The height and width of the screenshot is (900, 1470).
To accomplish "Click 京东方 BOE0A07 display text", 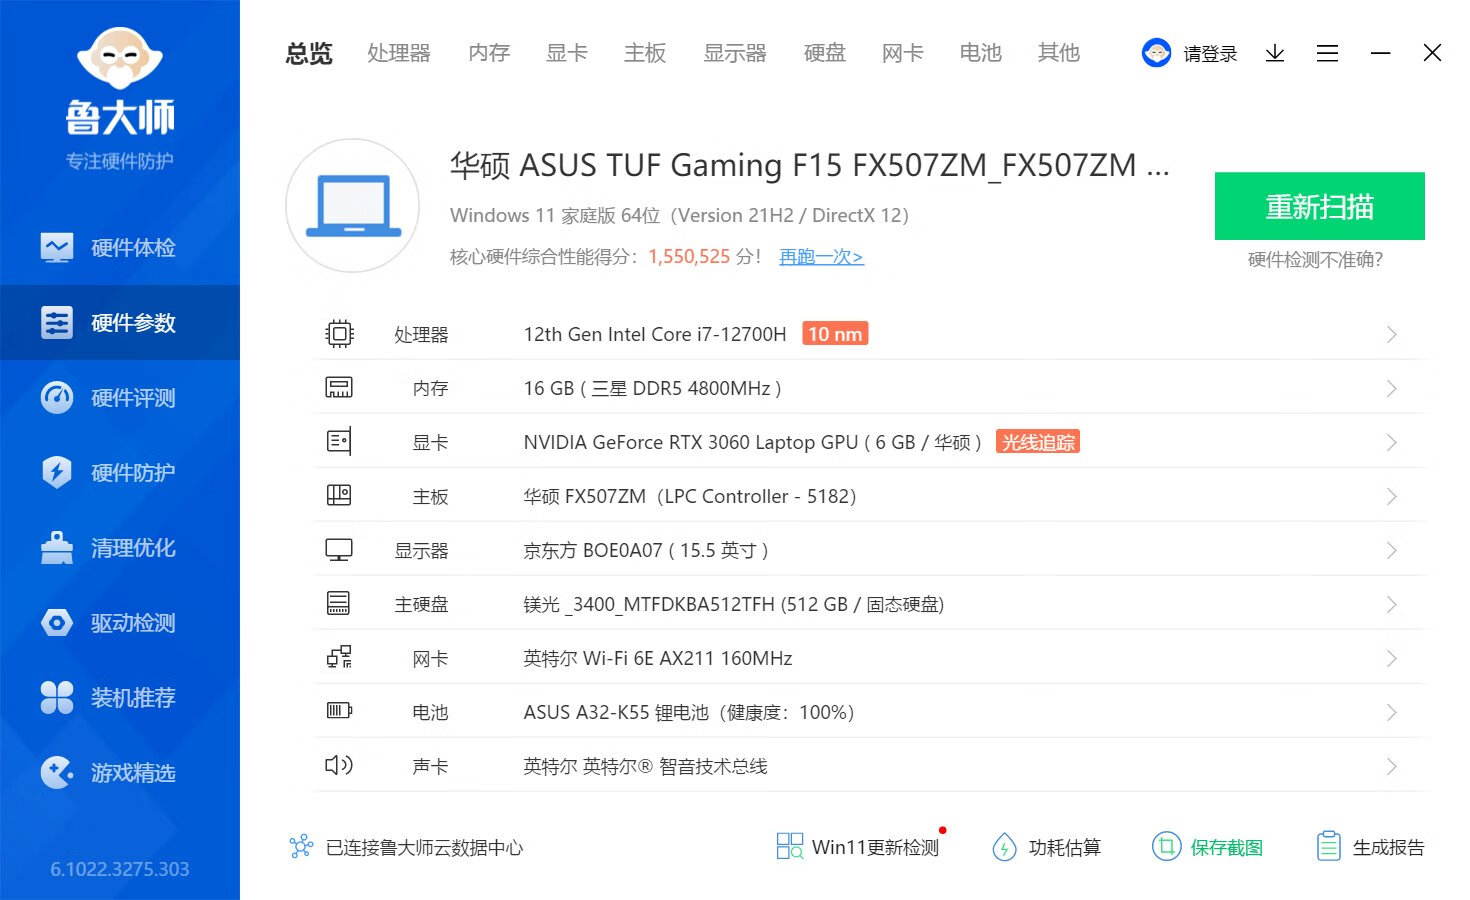I will pyautogui.click(x=646, y=550).
